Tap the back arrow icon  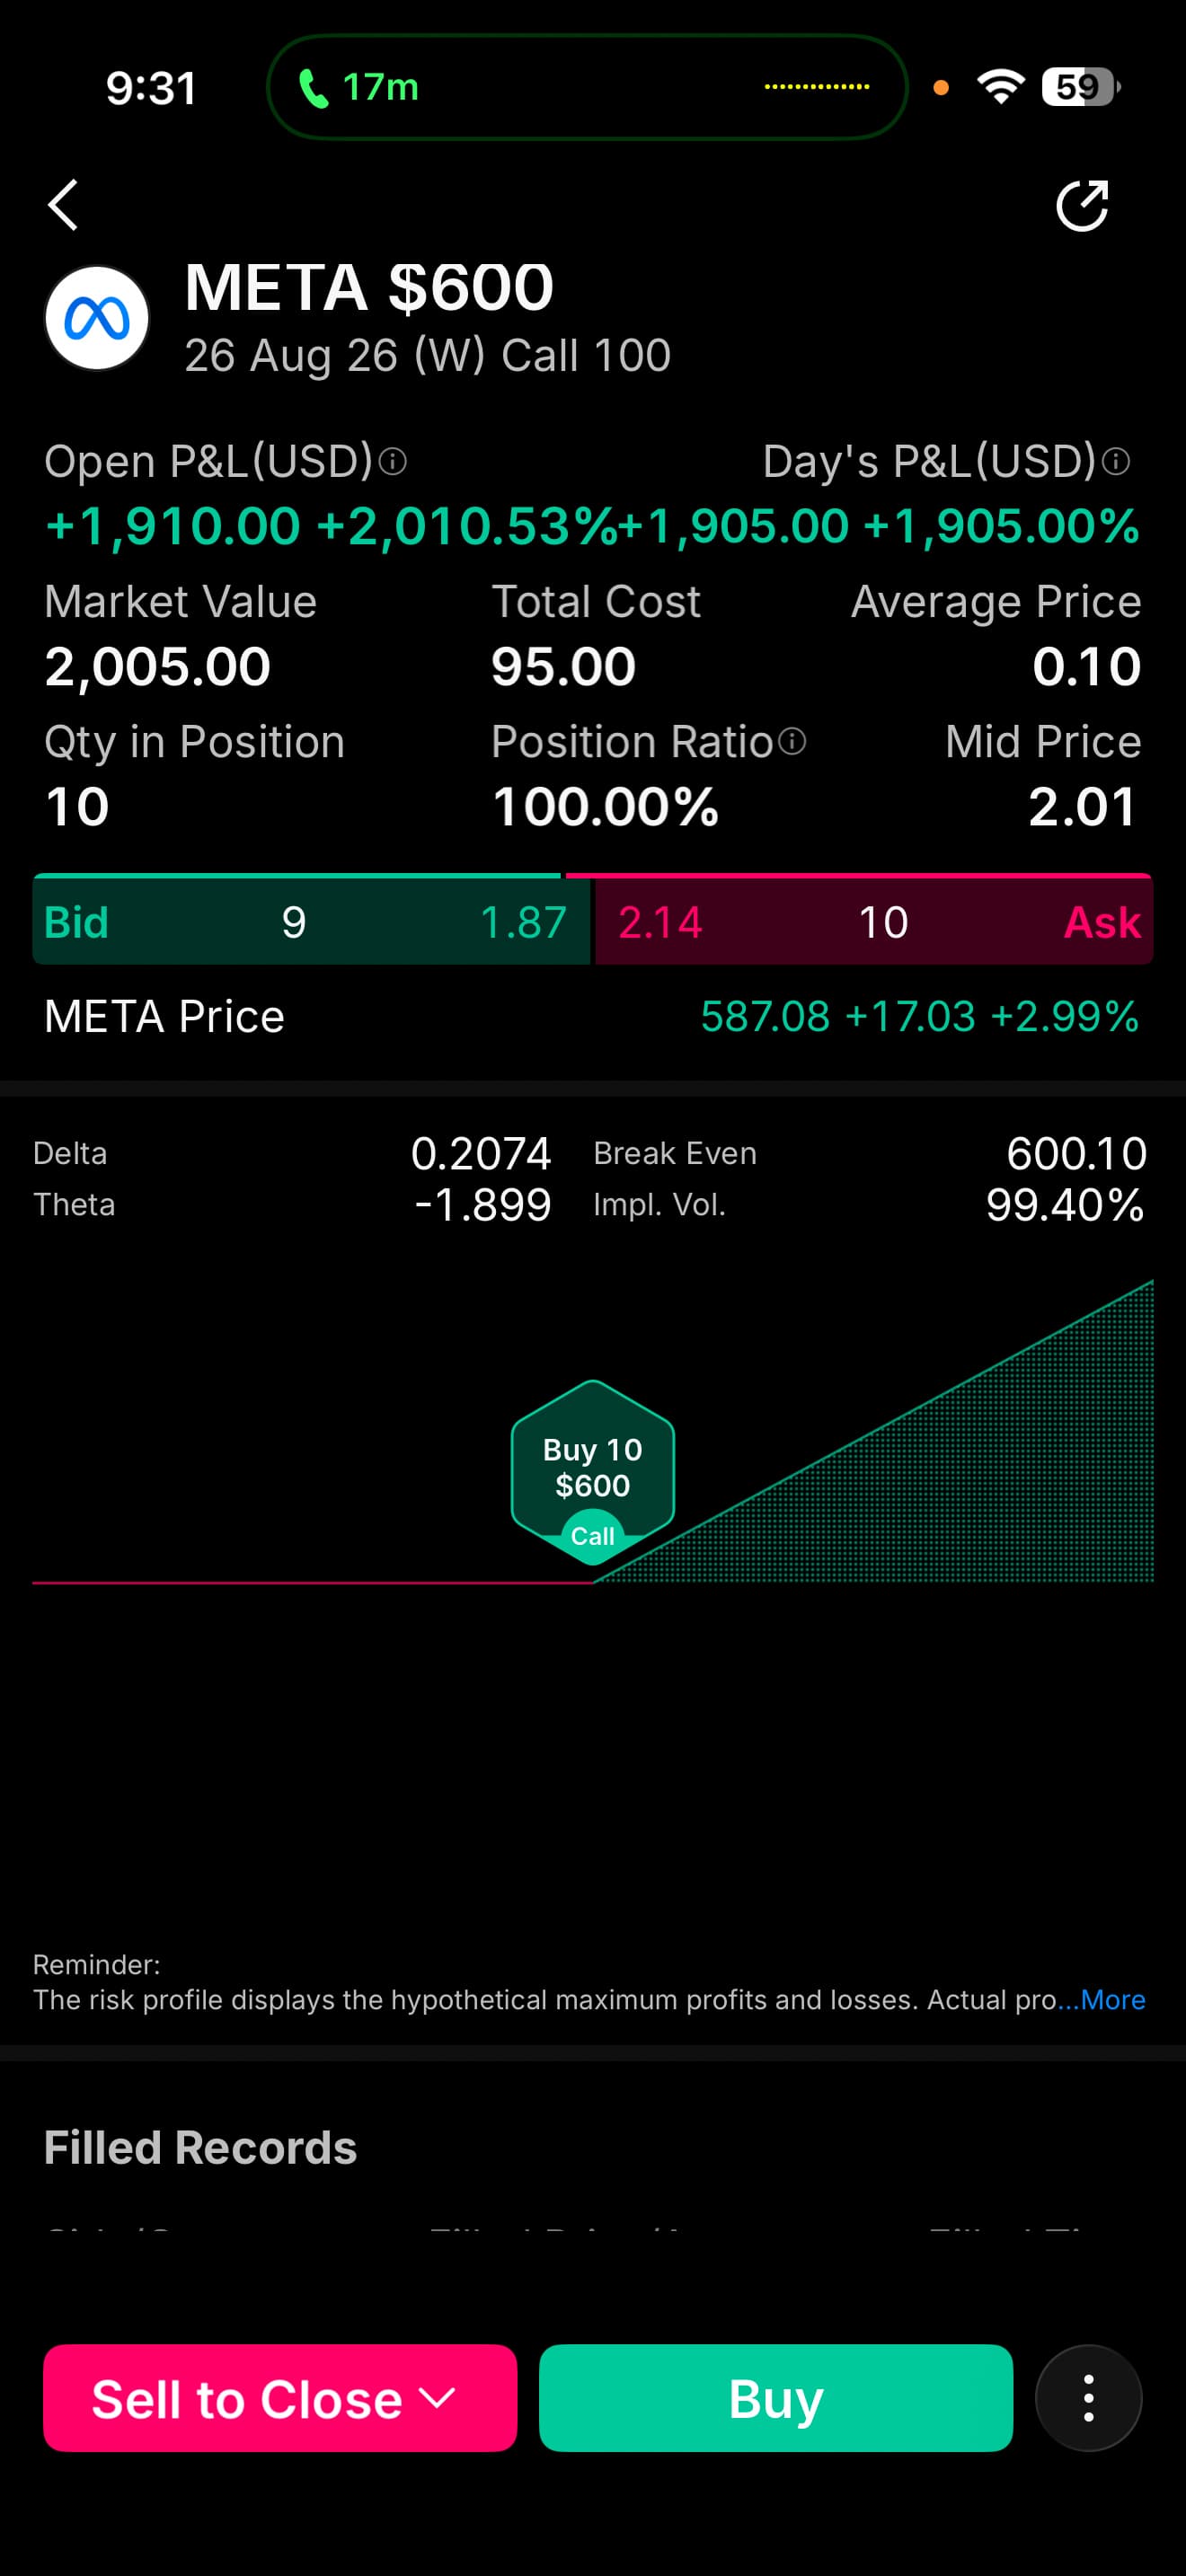point(63,205)
